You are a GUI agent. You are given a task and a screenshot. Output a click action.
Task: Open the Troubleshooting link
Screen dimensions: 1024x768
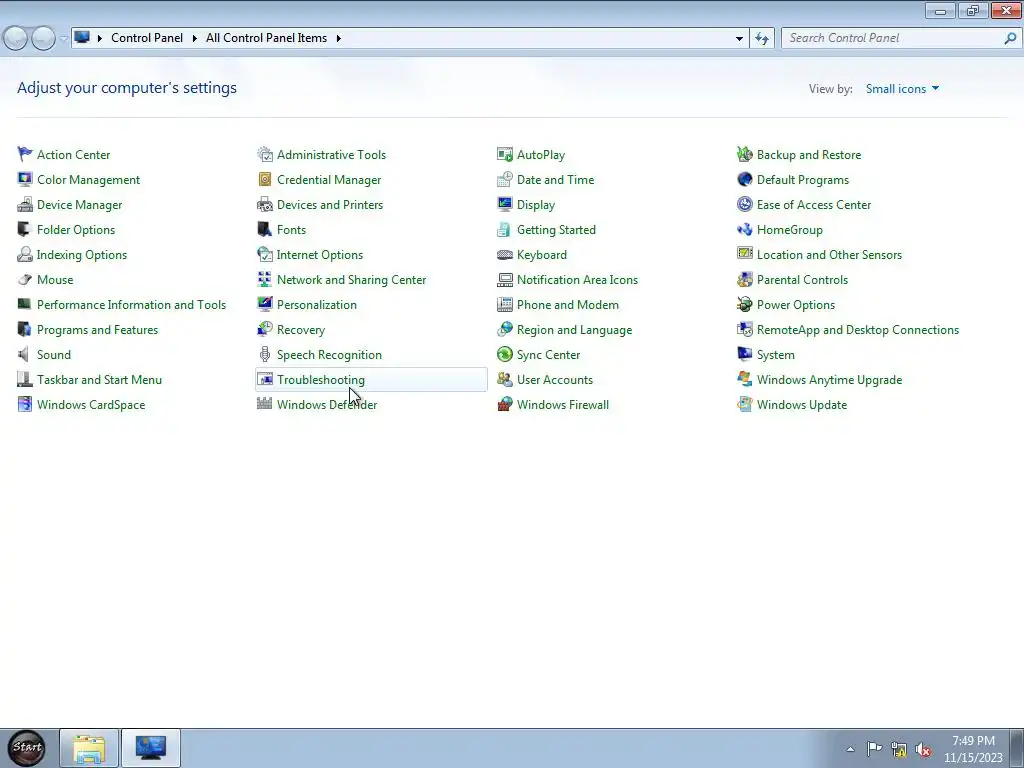[x=321, y=379]
